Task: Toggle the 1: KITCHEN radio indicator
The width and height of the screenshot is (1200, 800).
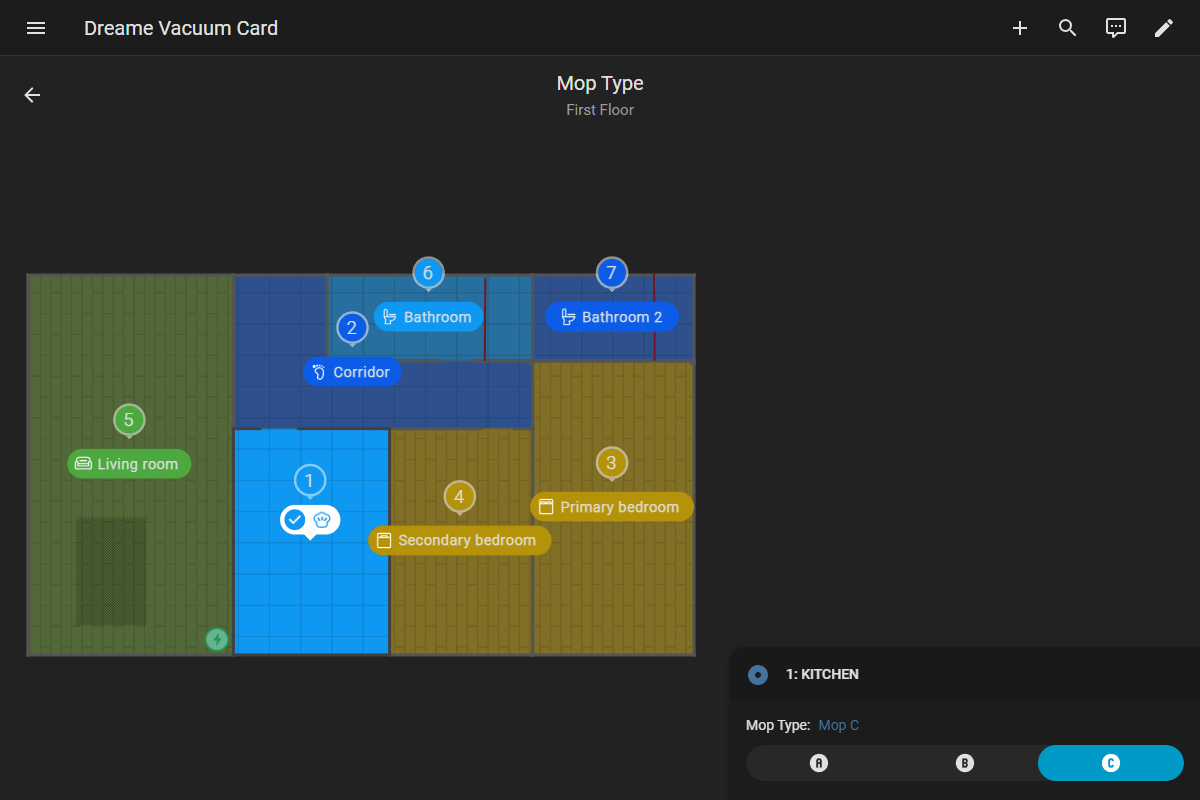Action: coord(758,675)
